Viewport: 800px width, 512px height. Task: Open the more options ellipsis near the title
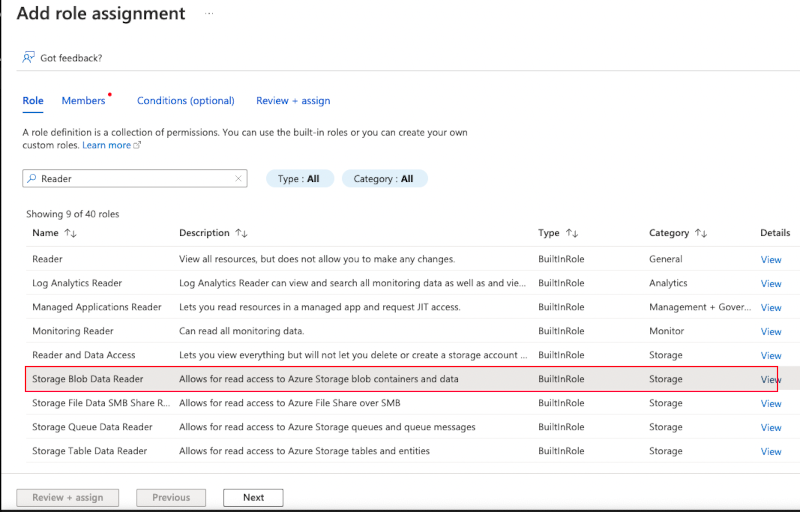209,14
